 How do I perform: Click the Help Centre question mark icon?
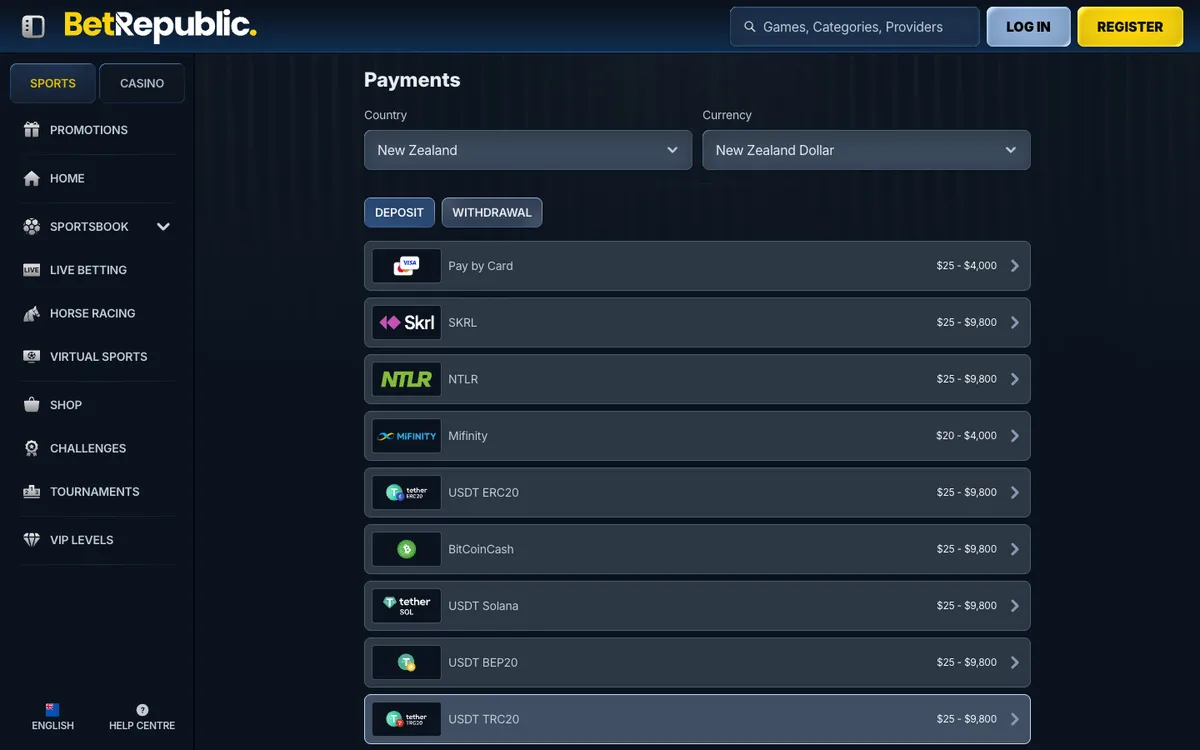[x=142, y=710]
